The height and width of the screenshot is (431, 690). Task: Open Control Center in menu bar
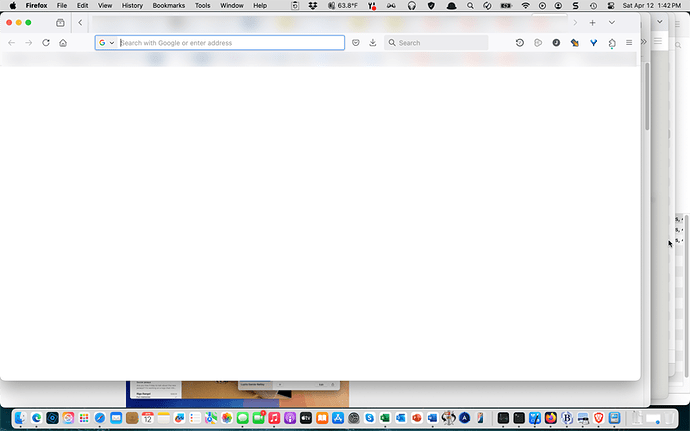point(611,6)
